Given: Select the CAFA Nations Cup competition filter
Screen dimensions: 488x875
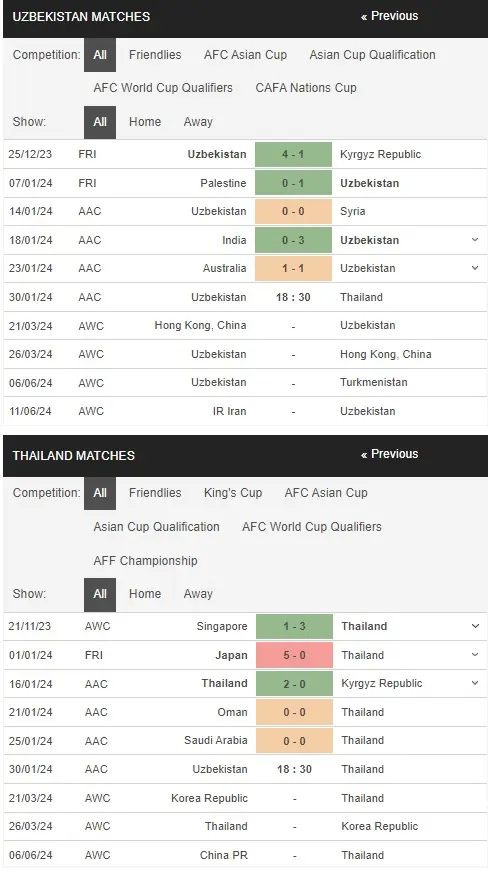Looking at the screenshot, I should tap(305, 88).
